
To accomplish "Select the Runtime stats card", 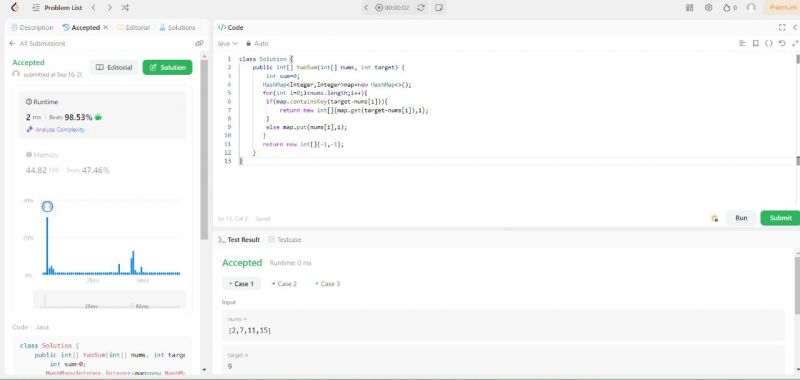I will pos(103,115).
